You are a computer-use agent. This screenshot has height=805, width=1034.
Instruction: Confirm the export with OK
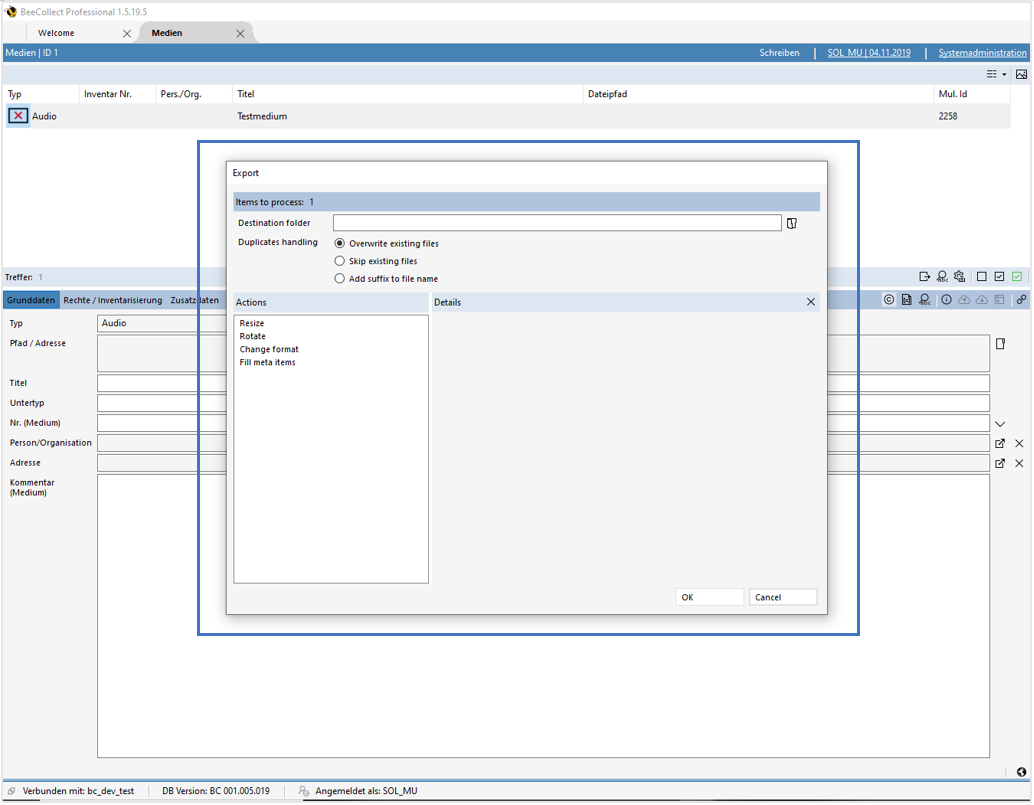click(x=709, y=596)
